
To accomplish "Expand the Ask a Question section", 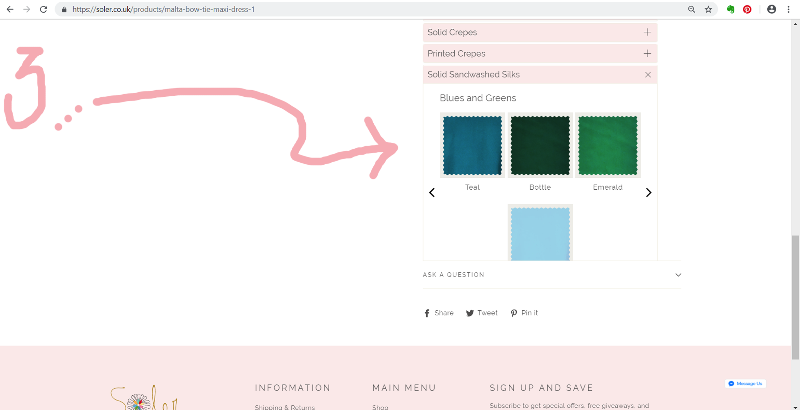I will 552,275.
